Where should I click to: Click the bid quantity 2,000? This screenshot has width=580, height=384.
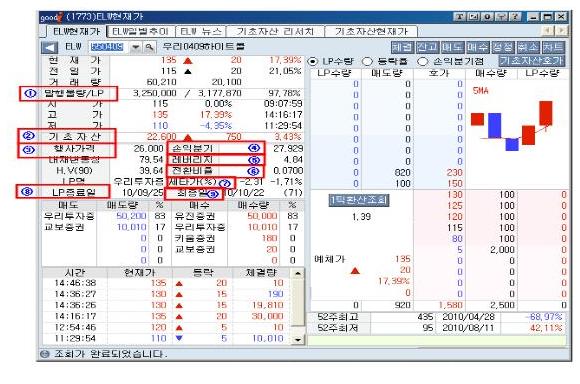502,250
